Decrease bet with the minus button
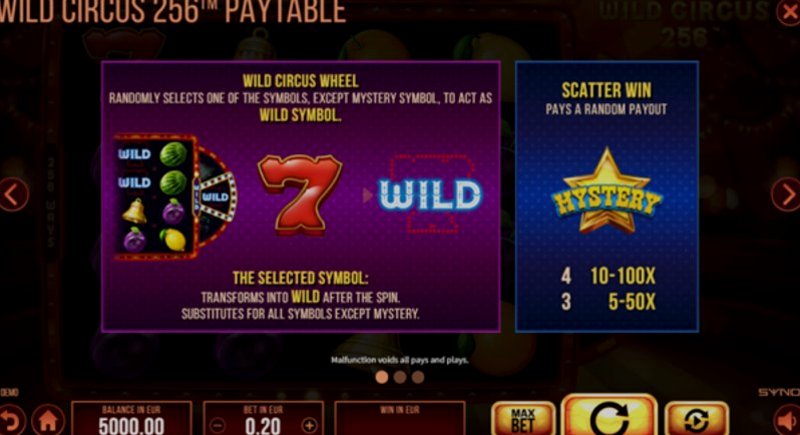The height and width of the screenshot is (435, 800). 217,425
